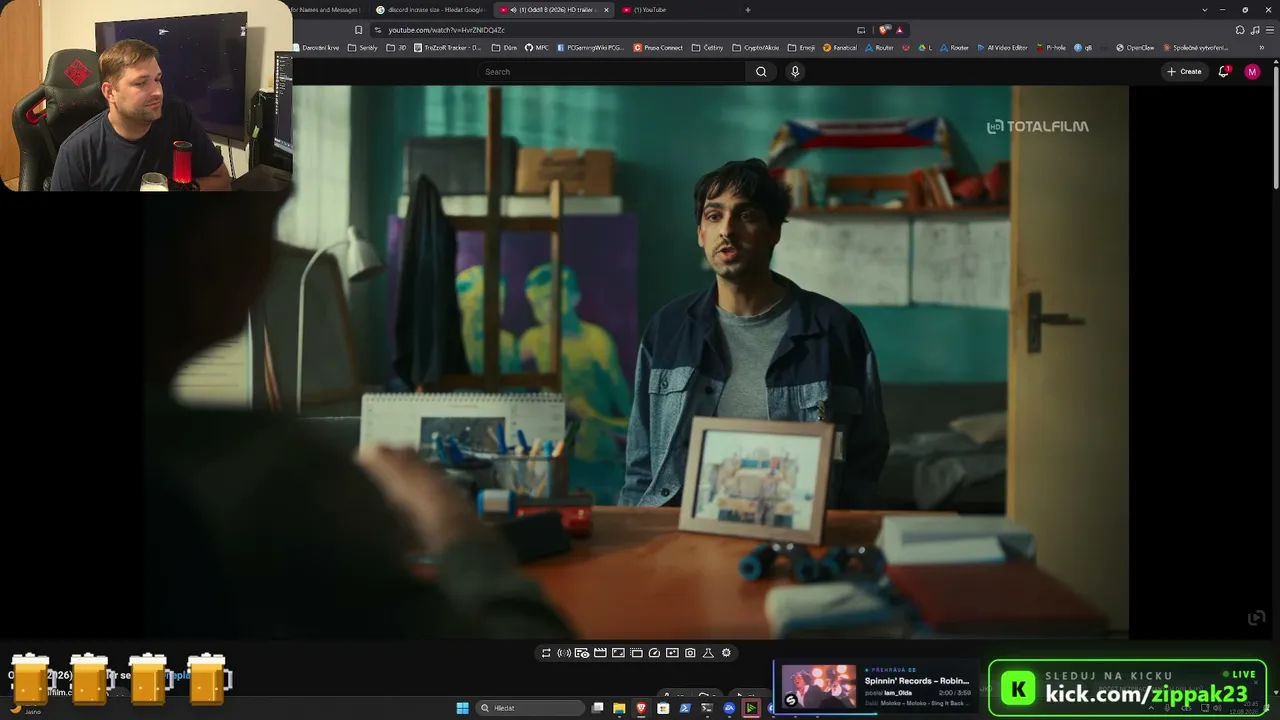
Task: Open the 3D bookmarks folder
Action: [x=397, y=47]
